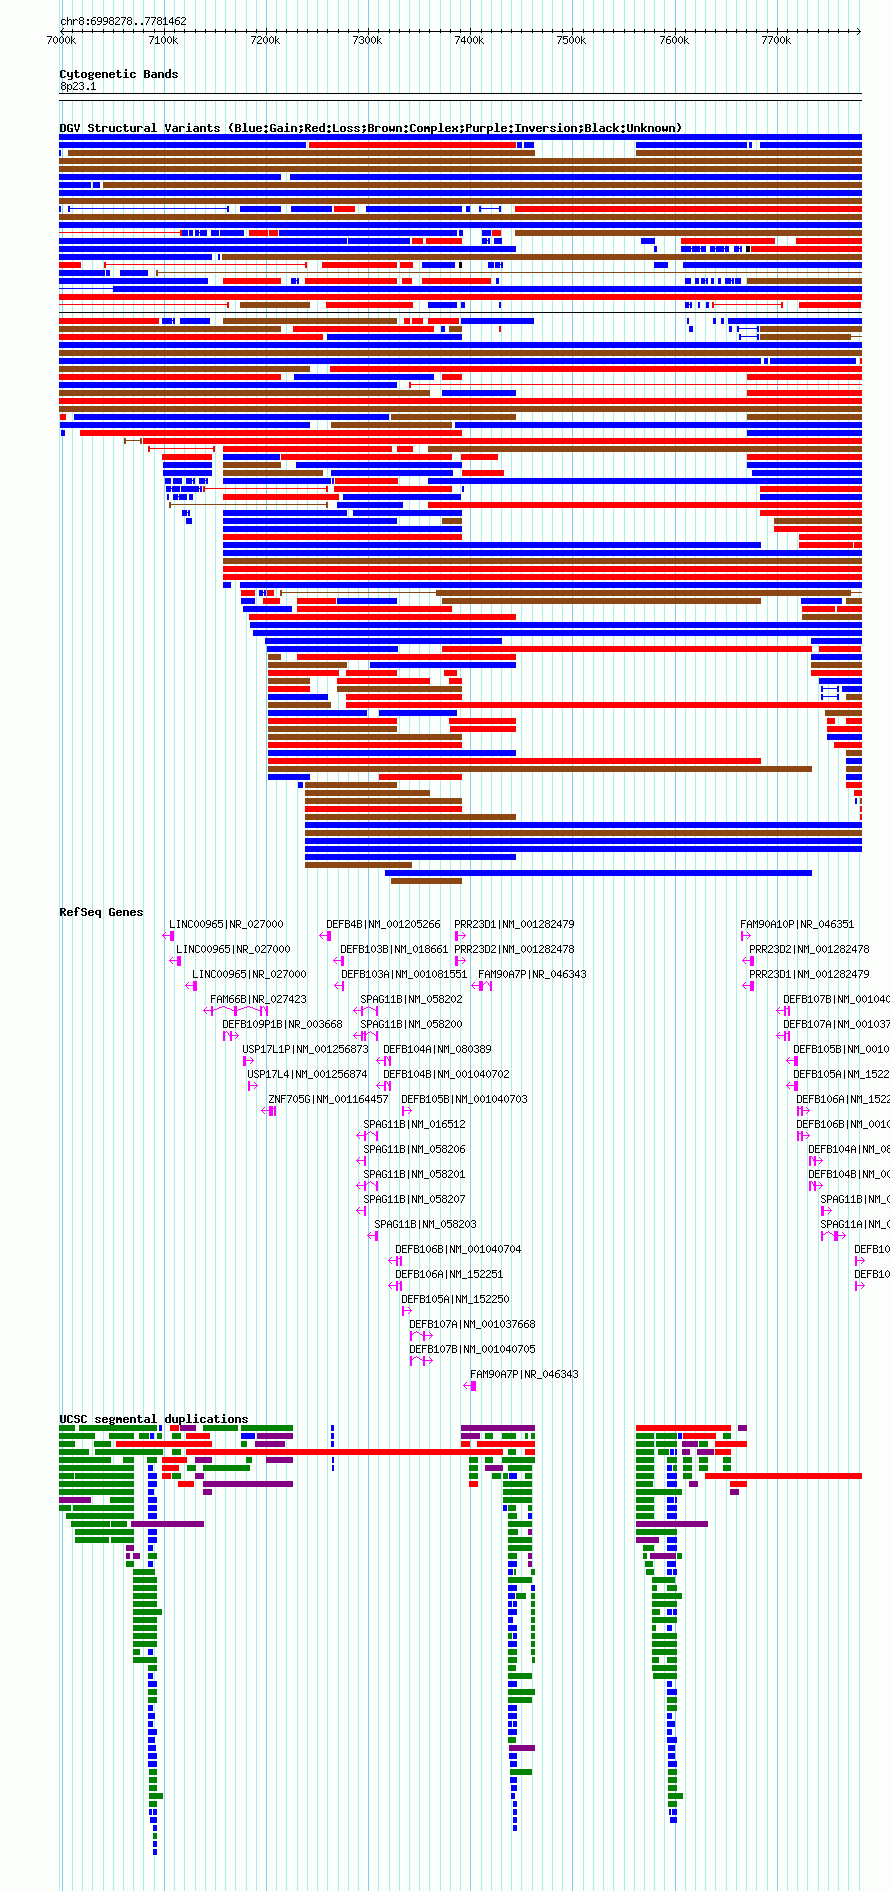Click the black cytogenetic band bar
890x1891 pixels.
pos(460,95)
